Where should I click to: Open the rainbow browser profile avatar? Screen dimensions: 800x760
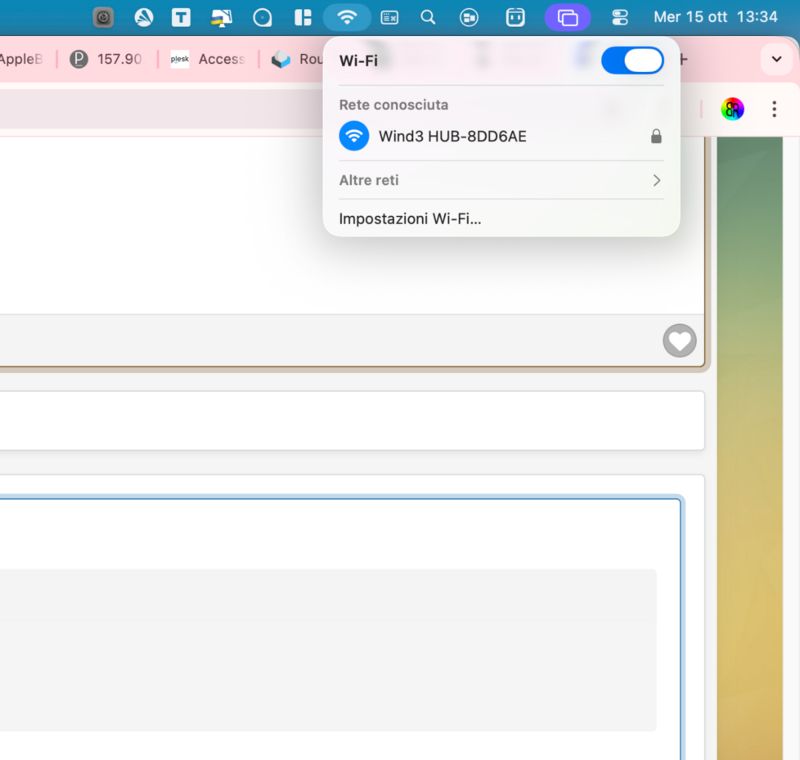click(x=733, y=109)
